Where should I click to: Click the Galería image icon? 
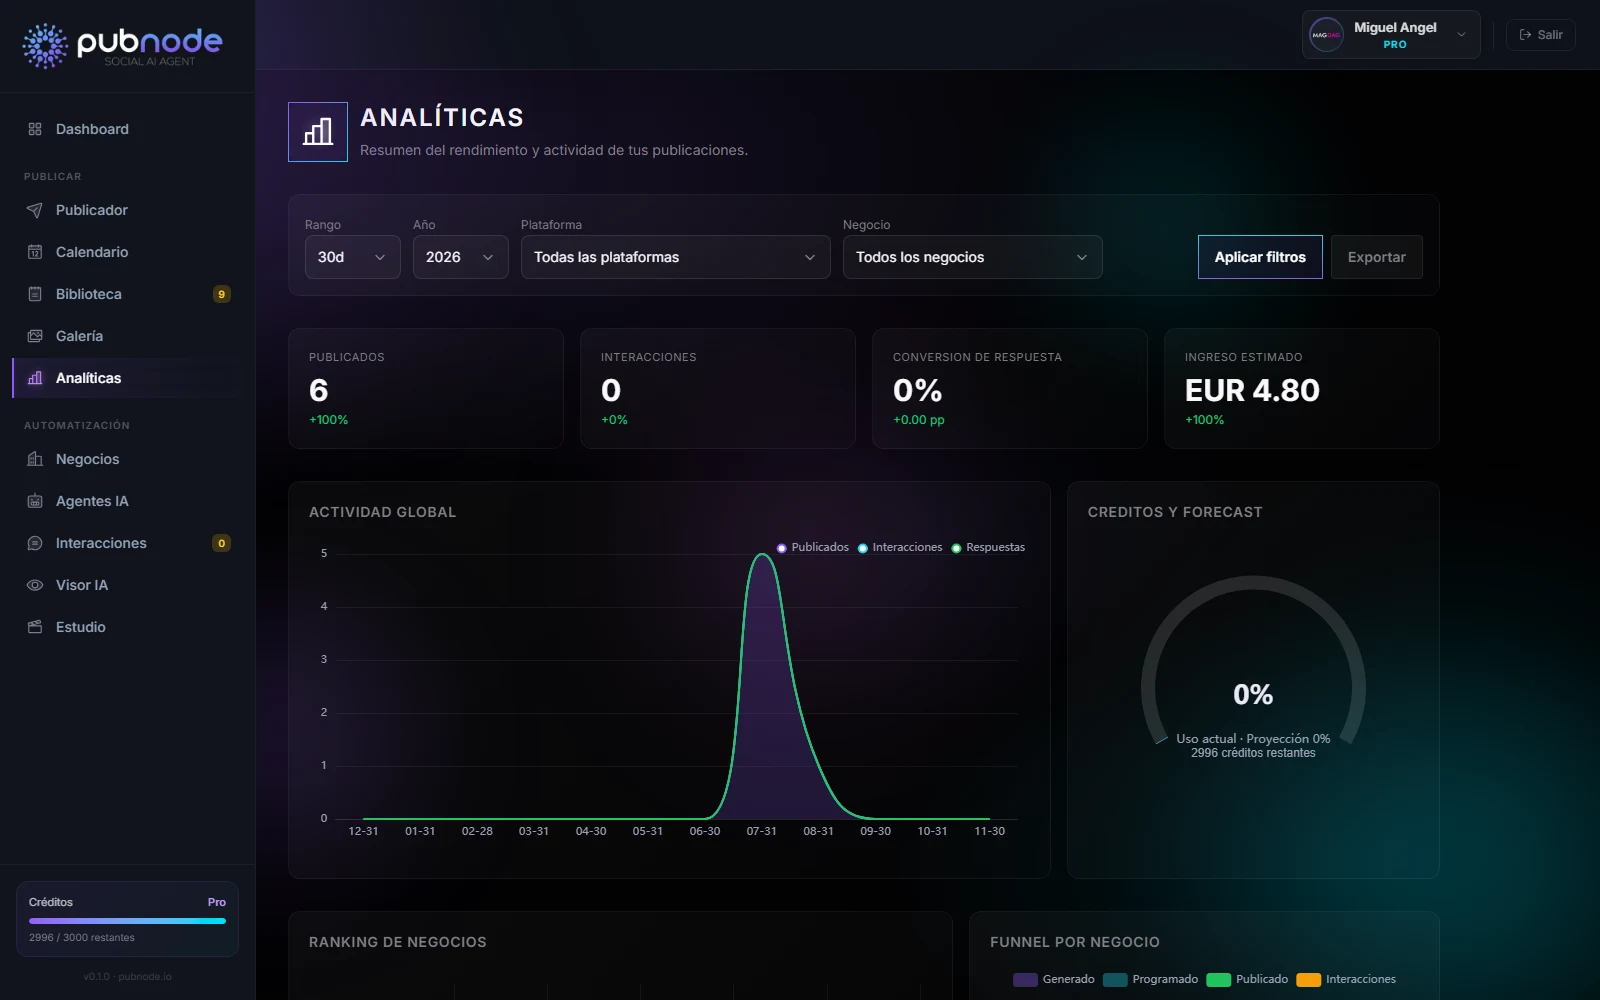coord(35,336)
